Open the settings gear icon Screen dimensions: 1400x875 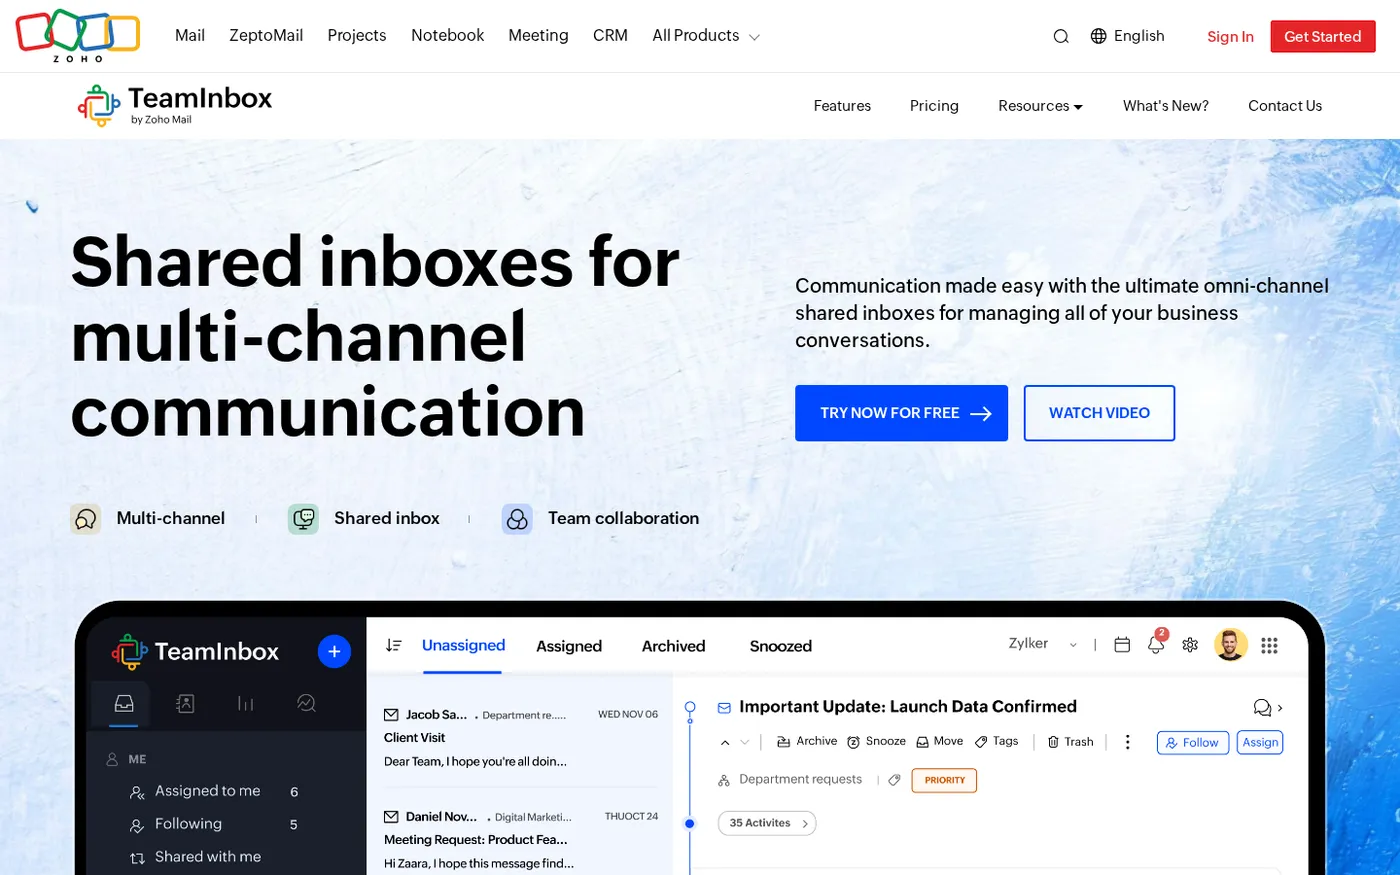point(1190,645)
